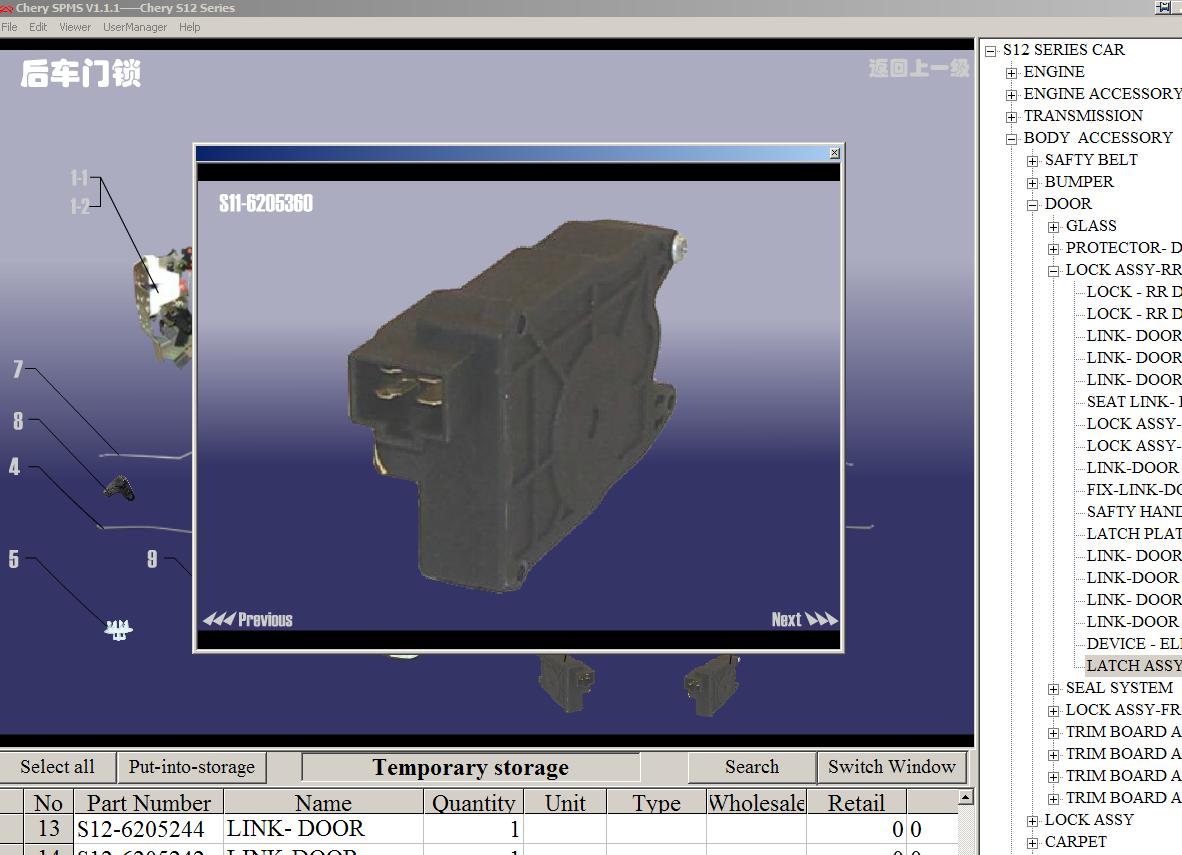Open the Help menu

pos(189,27)
